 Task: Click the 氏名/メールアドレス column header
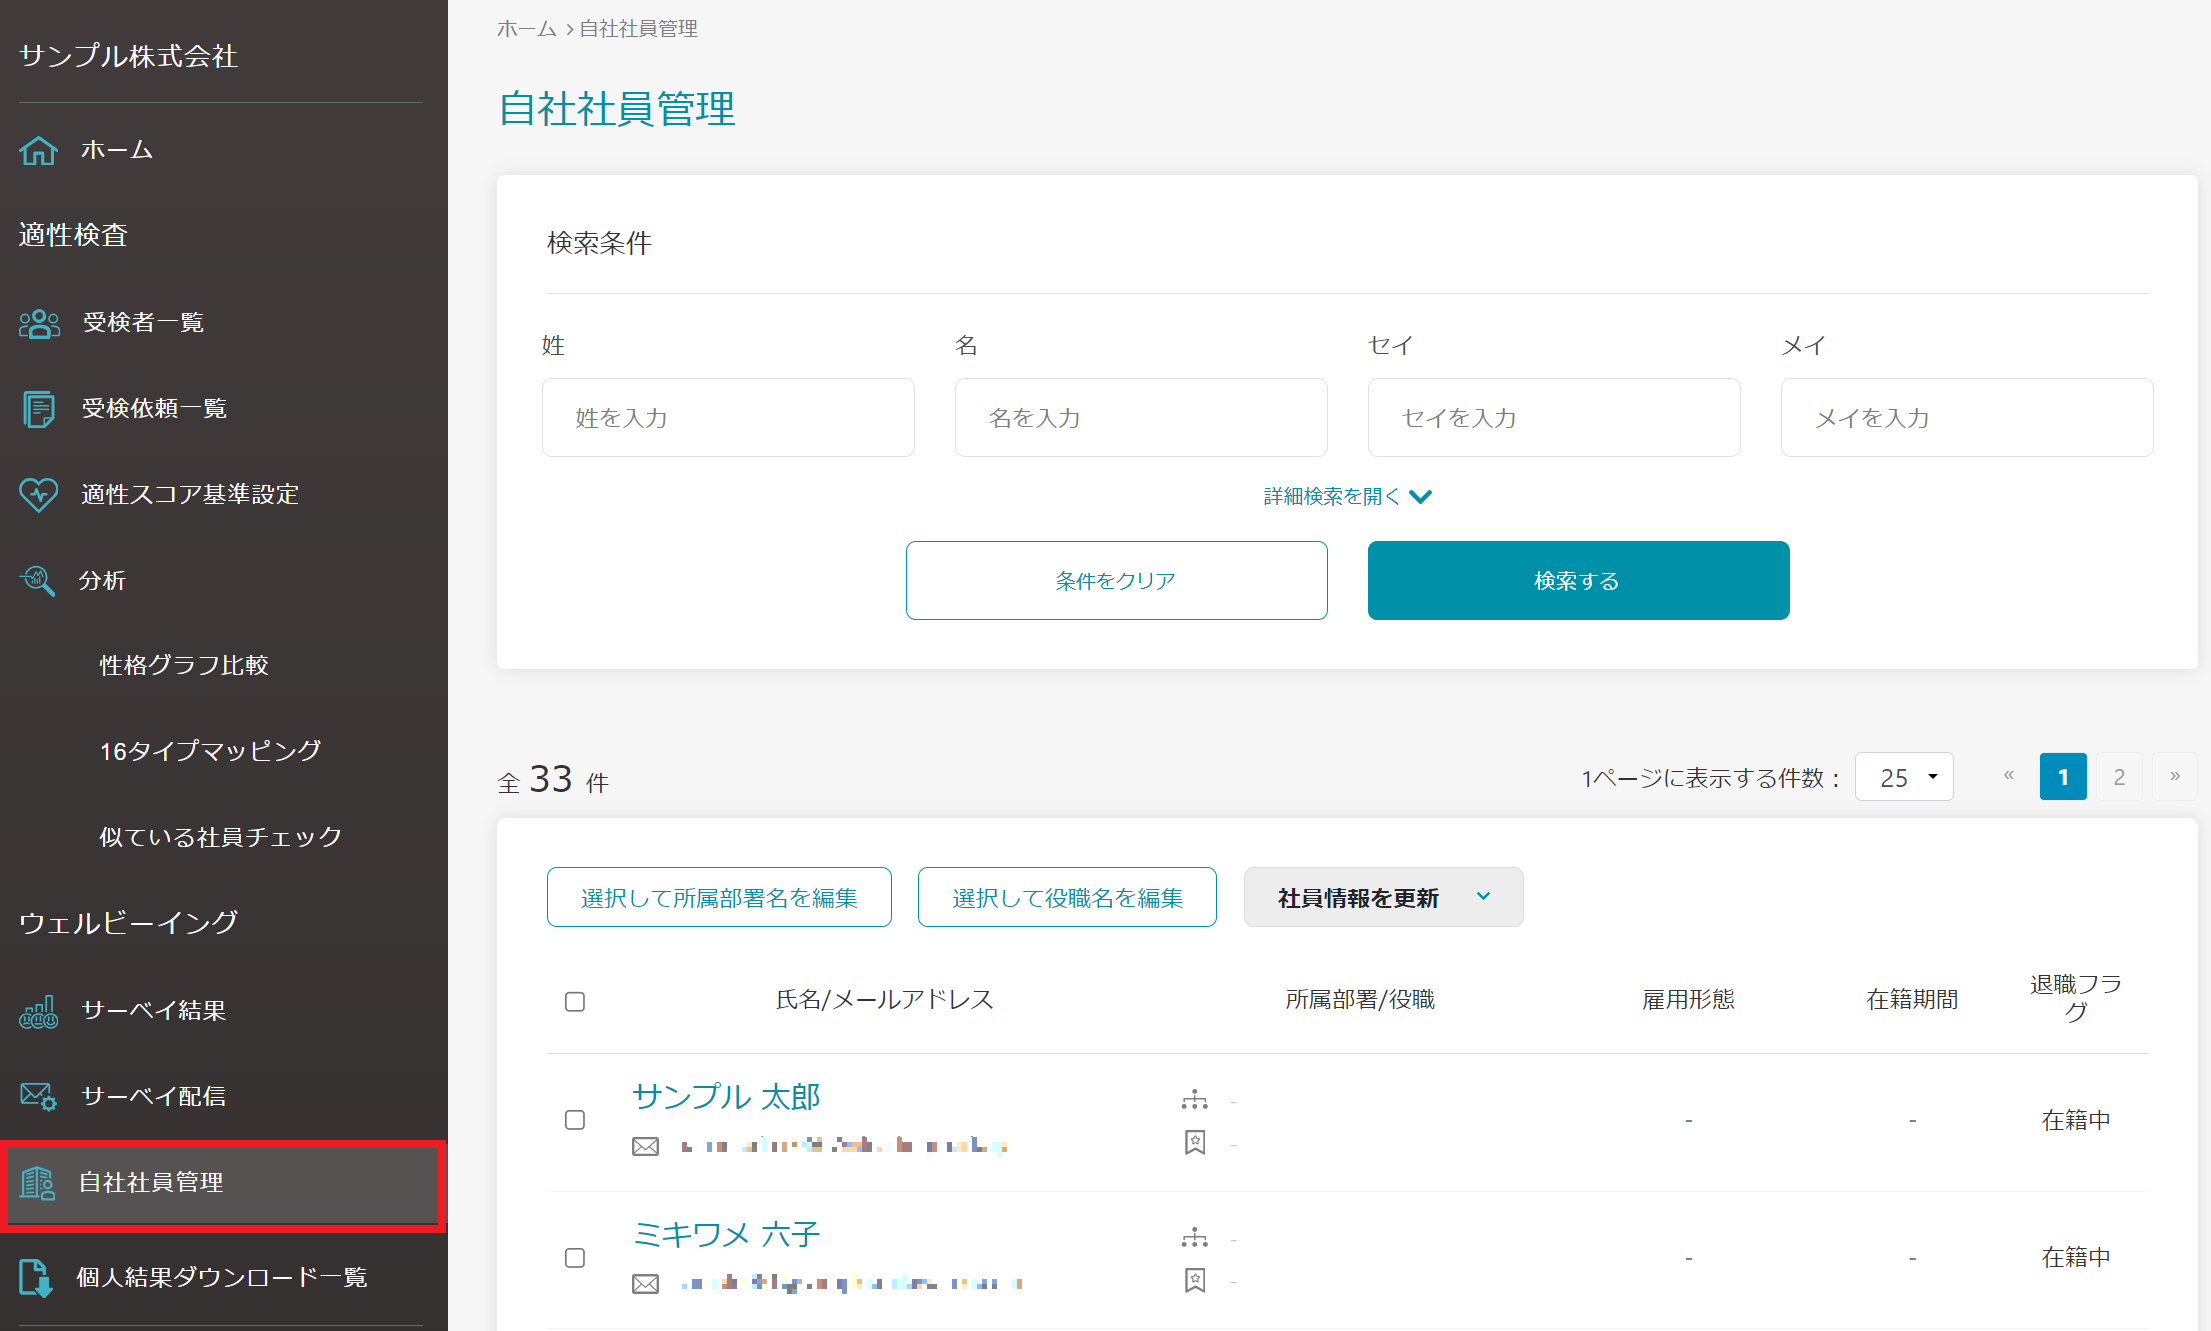pyautogui.click(x=885, y=999)
